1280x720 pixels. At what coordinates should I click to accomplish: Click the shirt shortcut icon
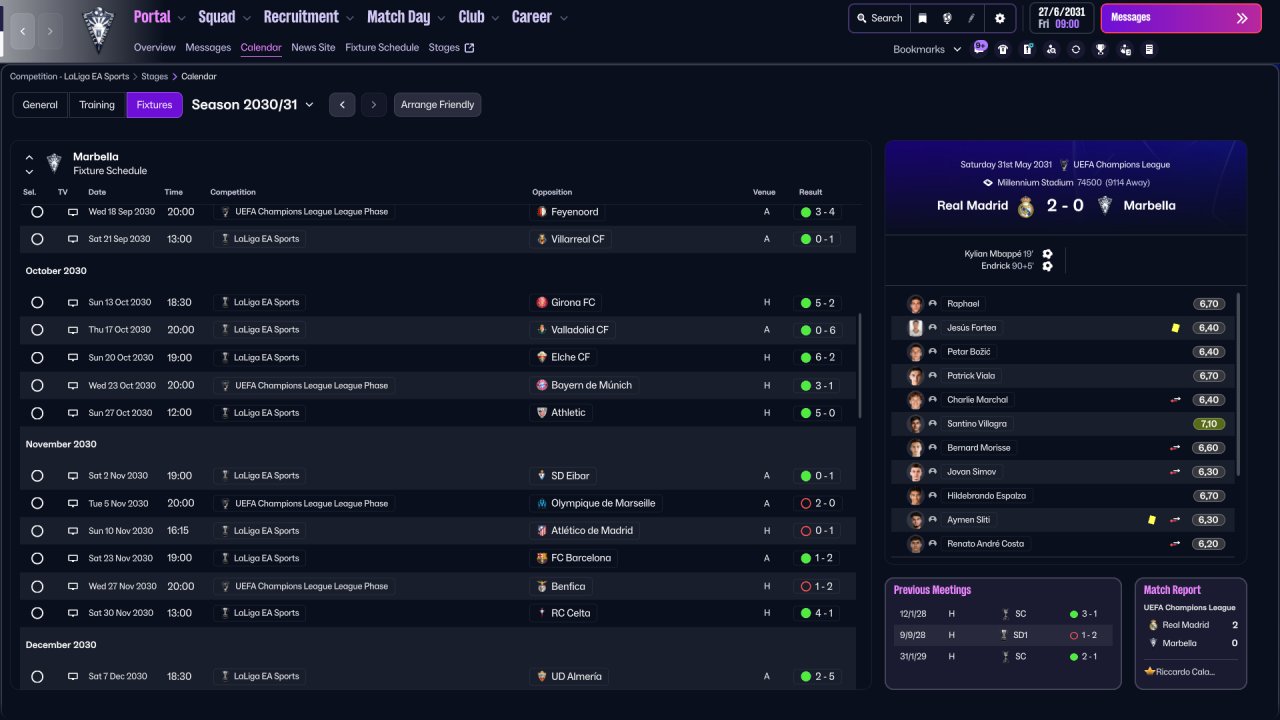click(x=1003, y=49)
